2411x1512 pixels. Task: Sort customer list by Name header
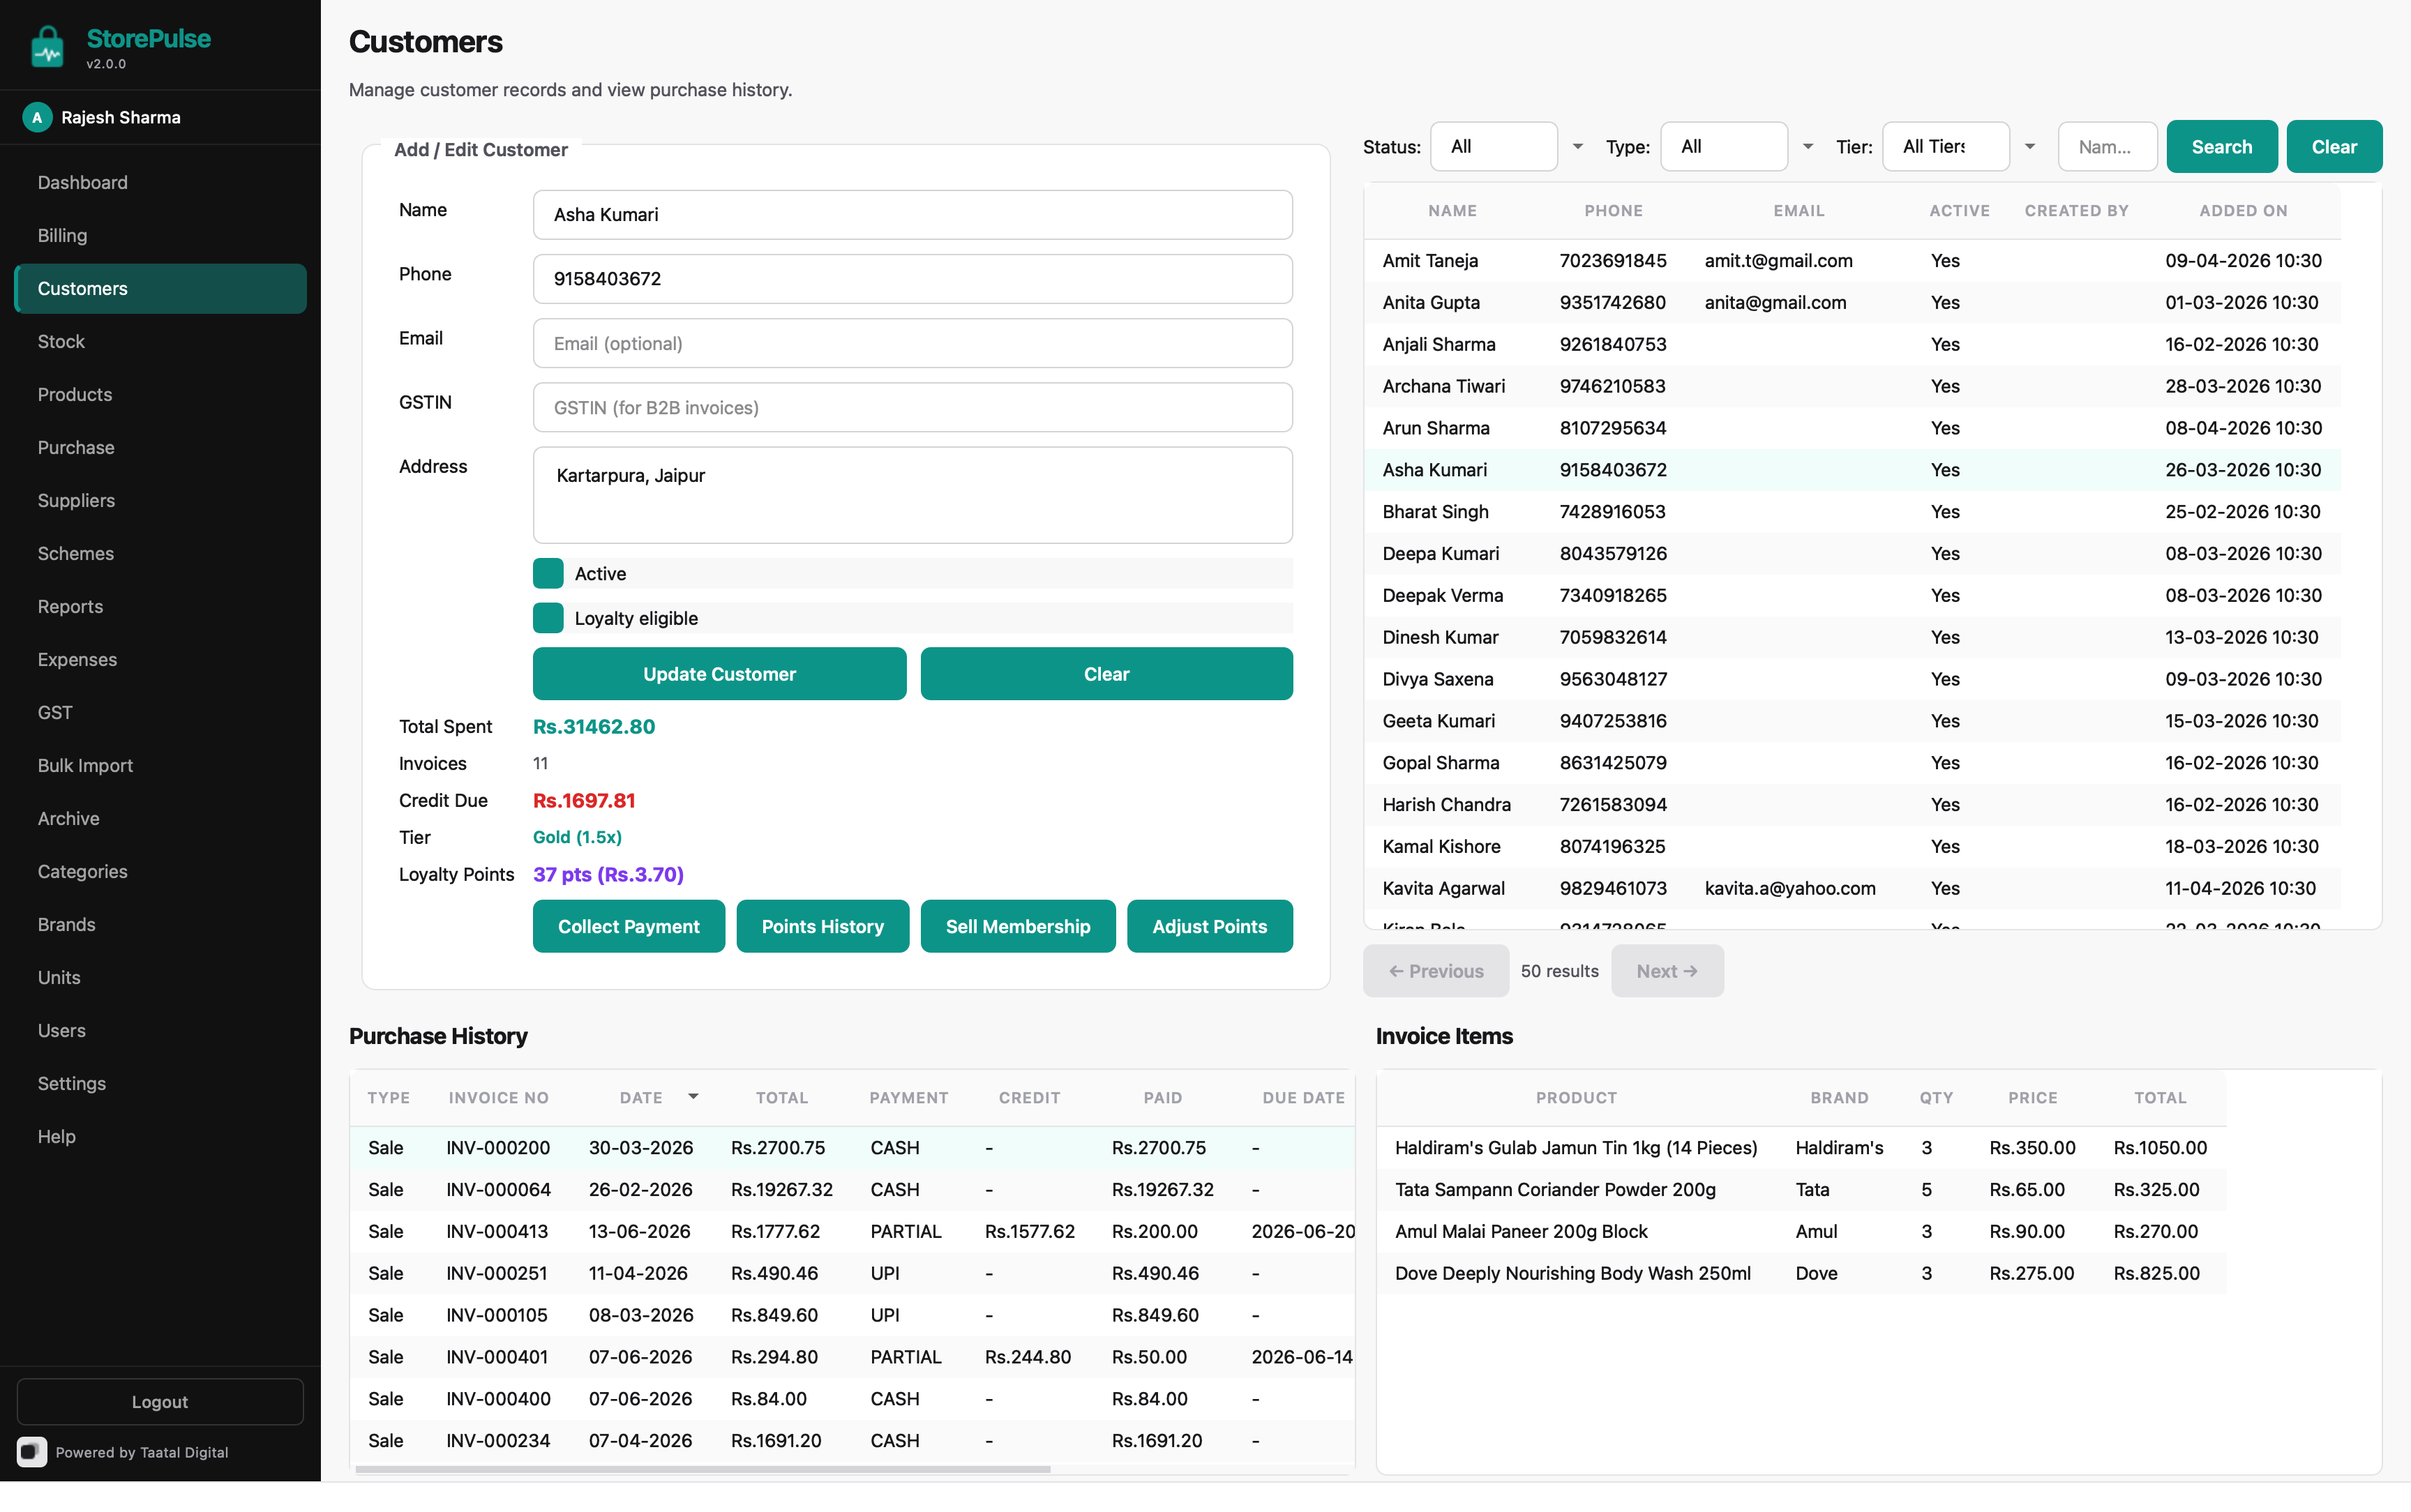click(1452, 211)
